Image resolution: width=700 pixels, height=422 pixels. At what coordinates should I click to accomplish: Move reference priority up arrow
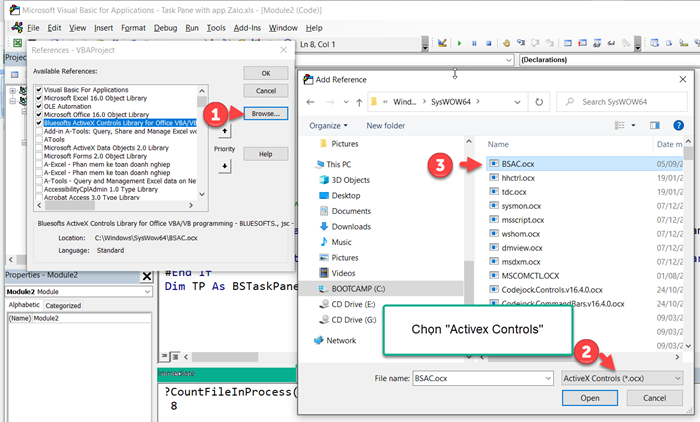click(225, 131)
